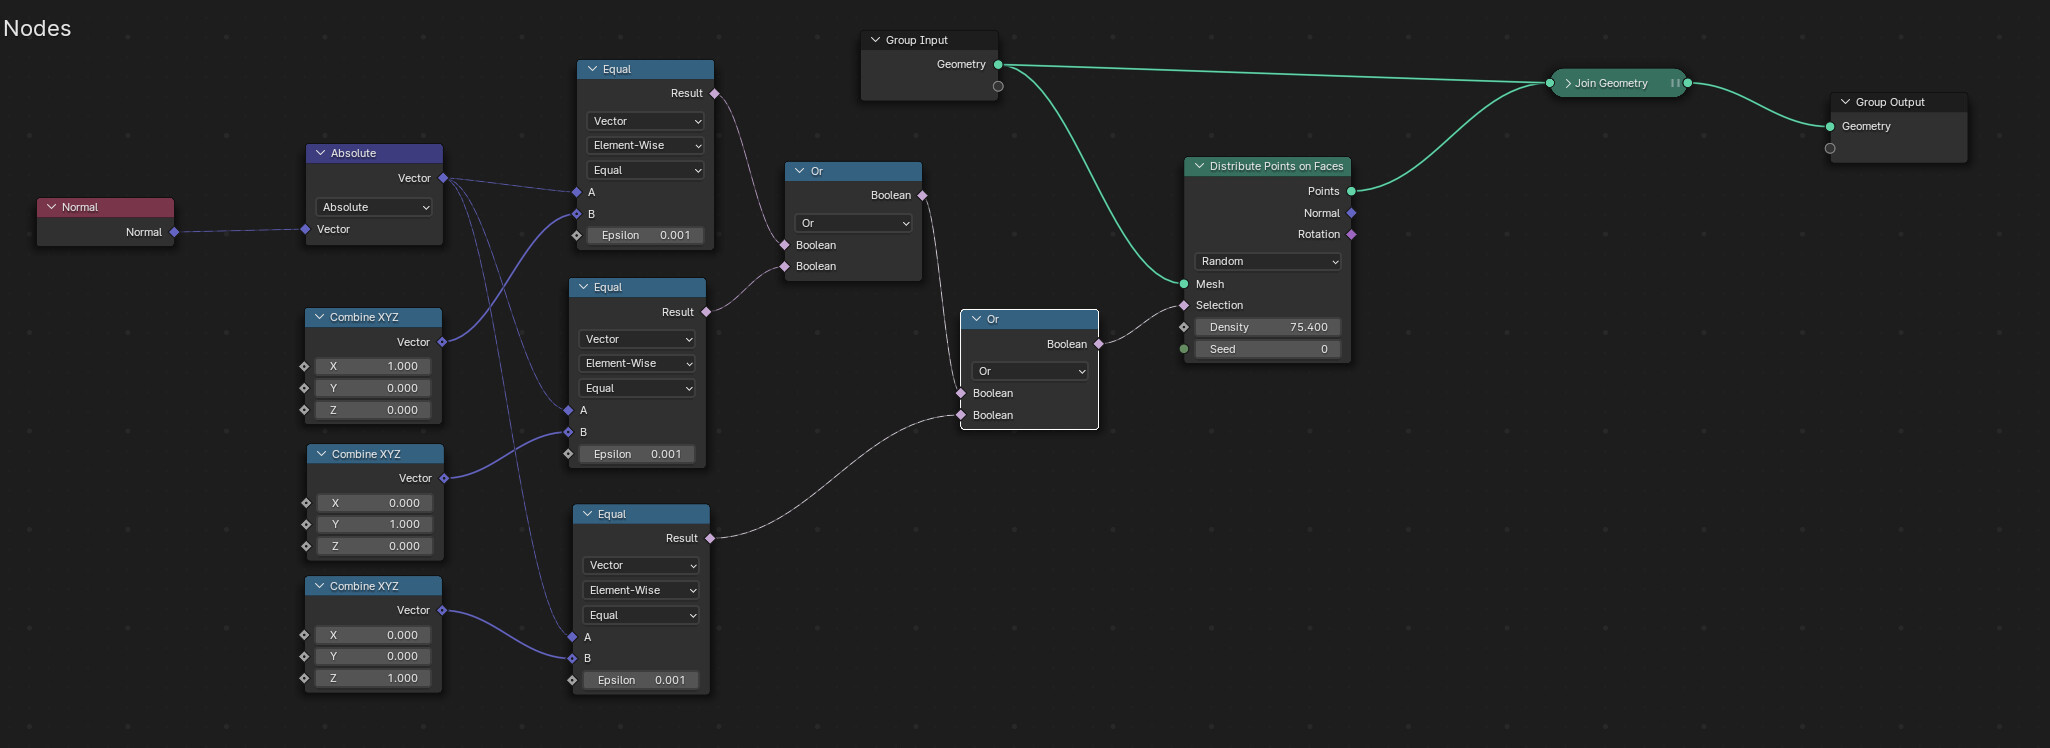Collapse the Absolute node

[320, 153]
